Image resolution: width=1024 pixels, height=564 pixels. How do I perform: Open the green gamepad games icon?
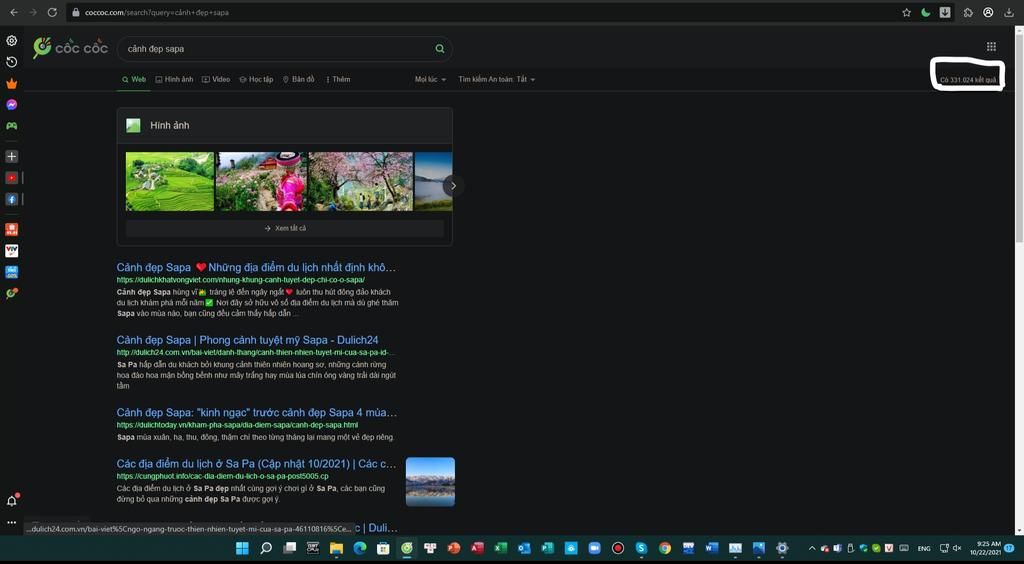[12, 126]
